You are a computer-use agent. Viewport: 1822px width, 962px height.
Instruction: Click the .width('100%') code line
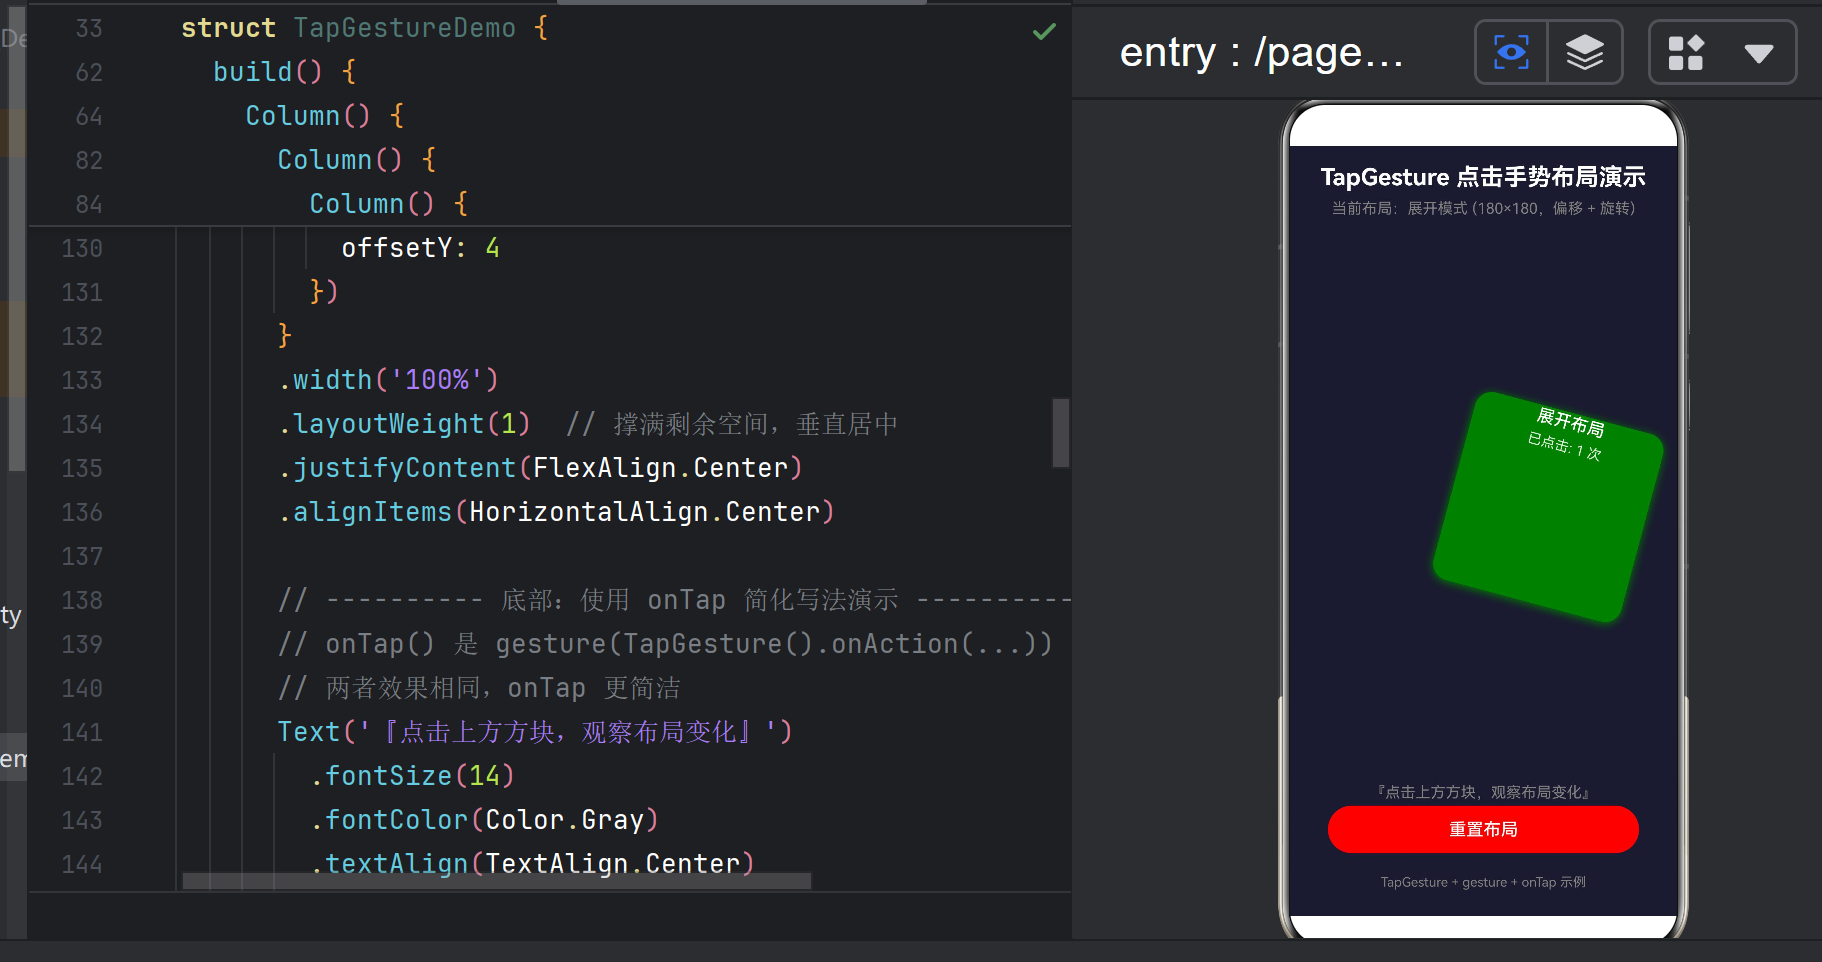coord(388,380)
